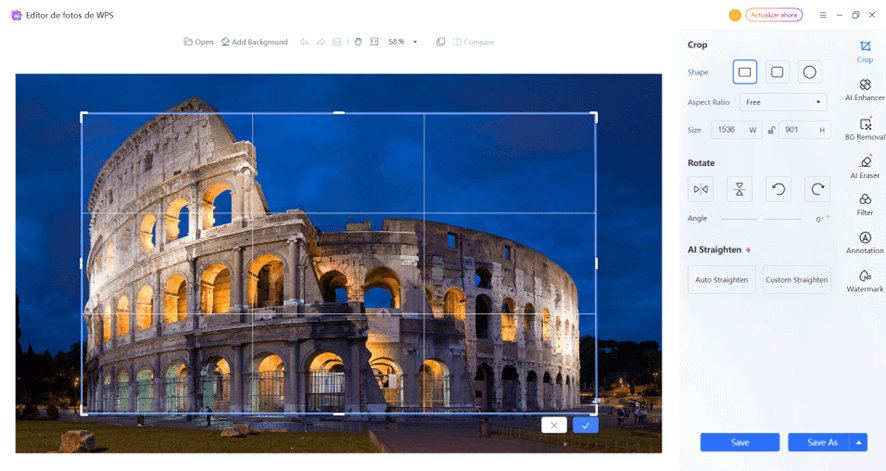Click the right-center crop edge handle
The height and width of the screenshot is (471, 886).
597,263
